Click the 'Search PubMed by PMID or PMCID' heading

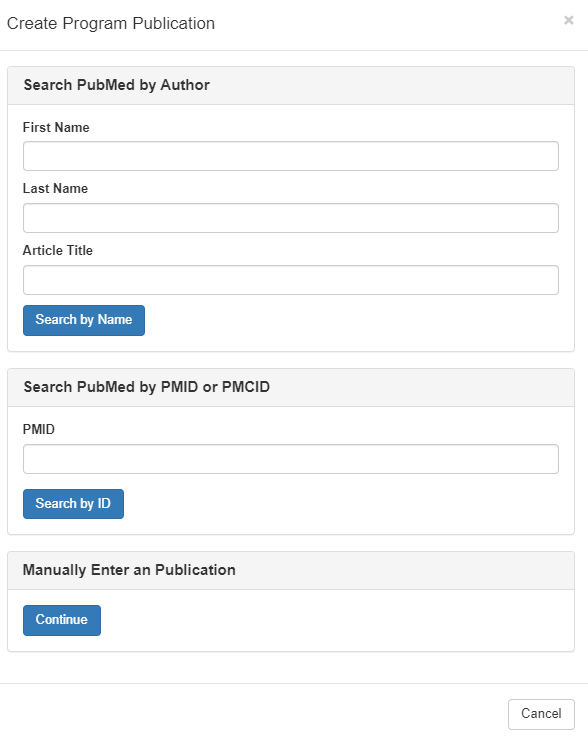[147, 387]
